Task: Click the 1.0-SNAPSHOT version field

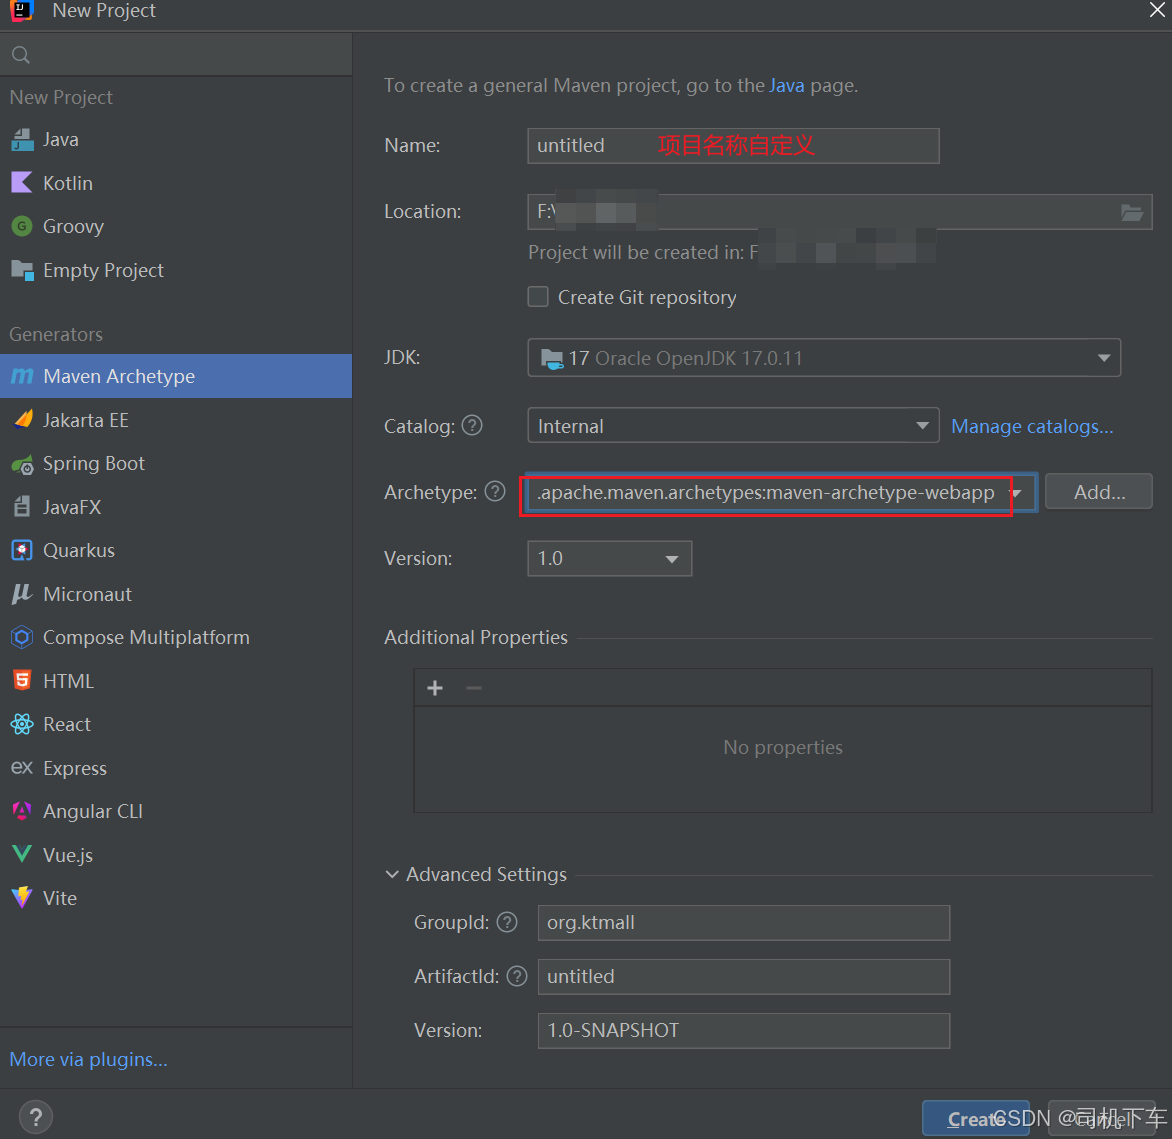Action: tap(744, 1031)
